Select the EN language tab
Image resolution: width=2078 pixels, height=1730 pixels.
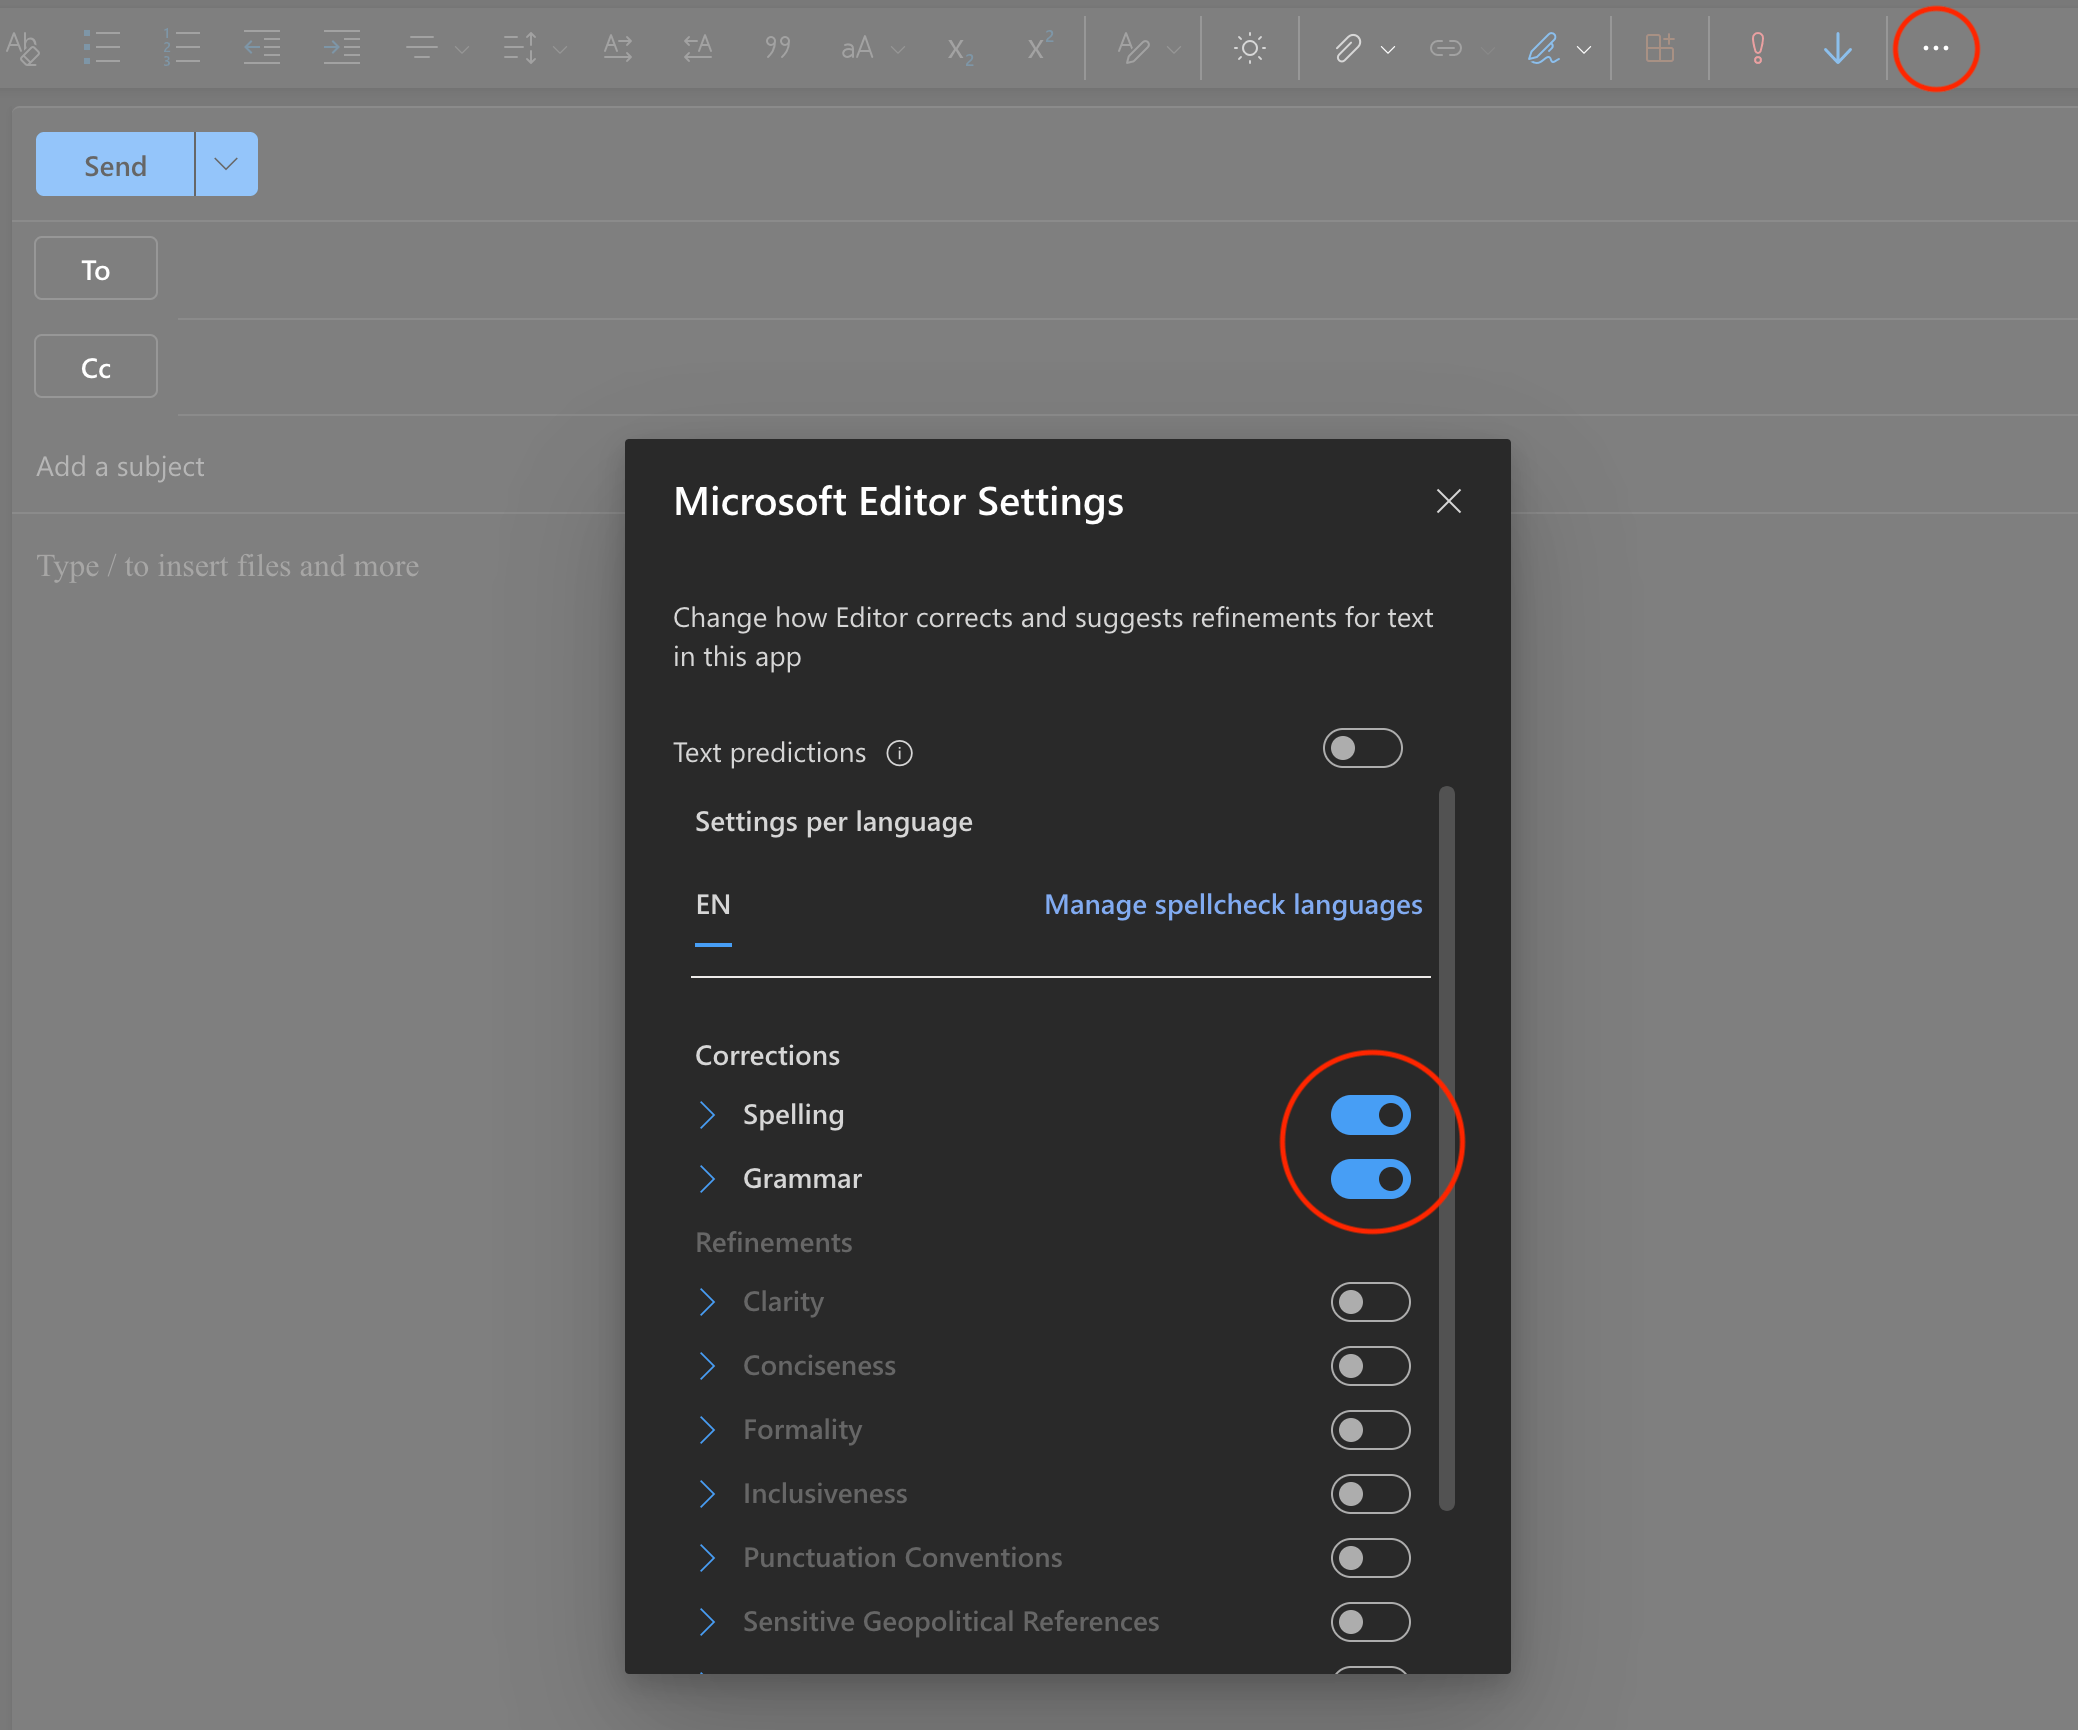point(712,905)
